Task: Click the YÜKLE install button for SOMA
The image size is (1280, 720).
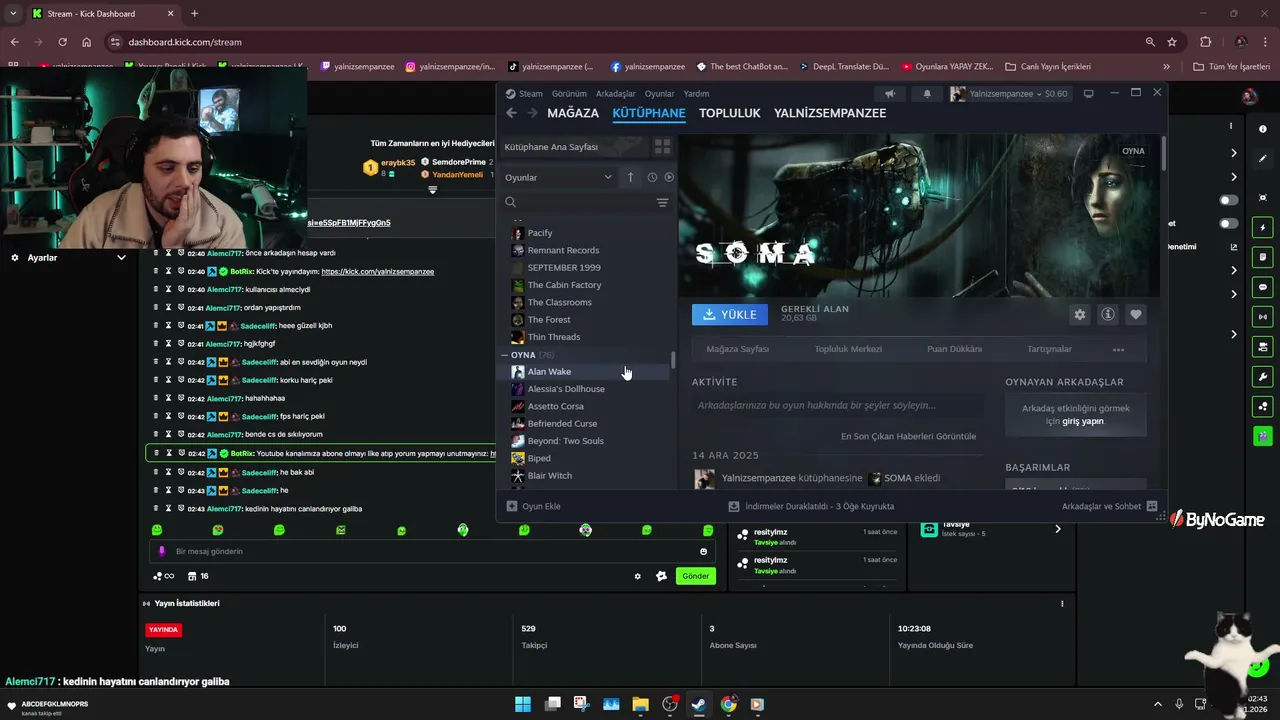Action: tap(730, 314)
